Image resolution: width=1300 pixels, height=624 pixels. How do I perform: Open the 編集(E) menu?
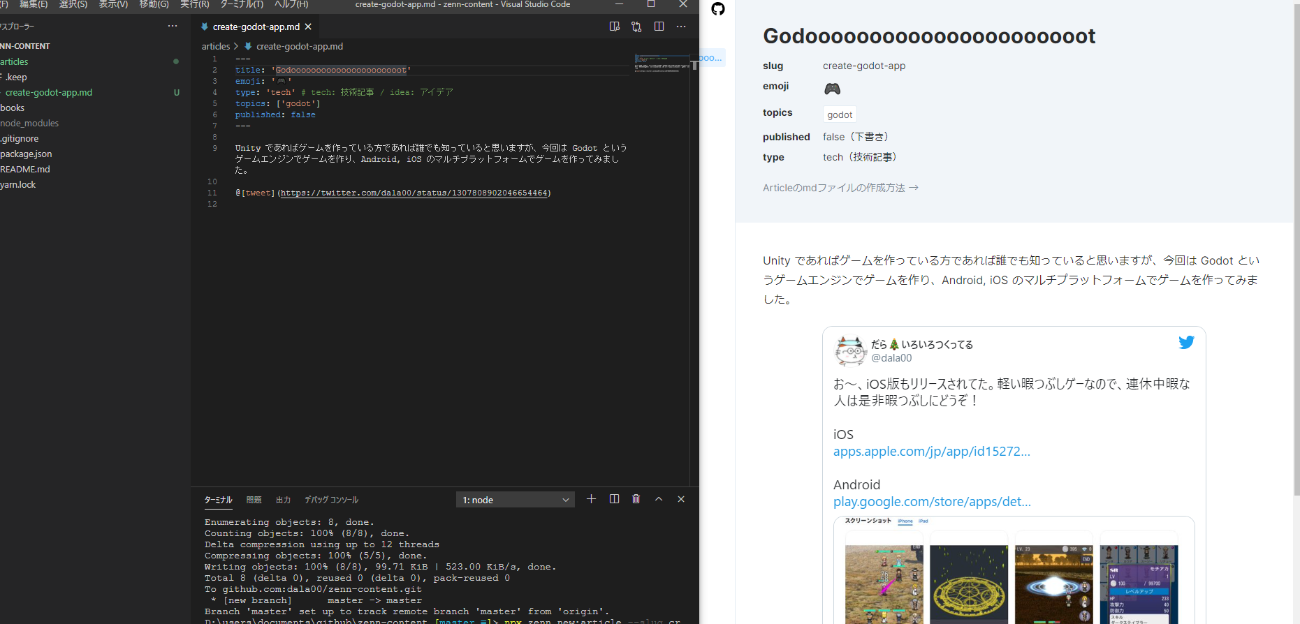[x=33, y=5]
